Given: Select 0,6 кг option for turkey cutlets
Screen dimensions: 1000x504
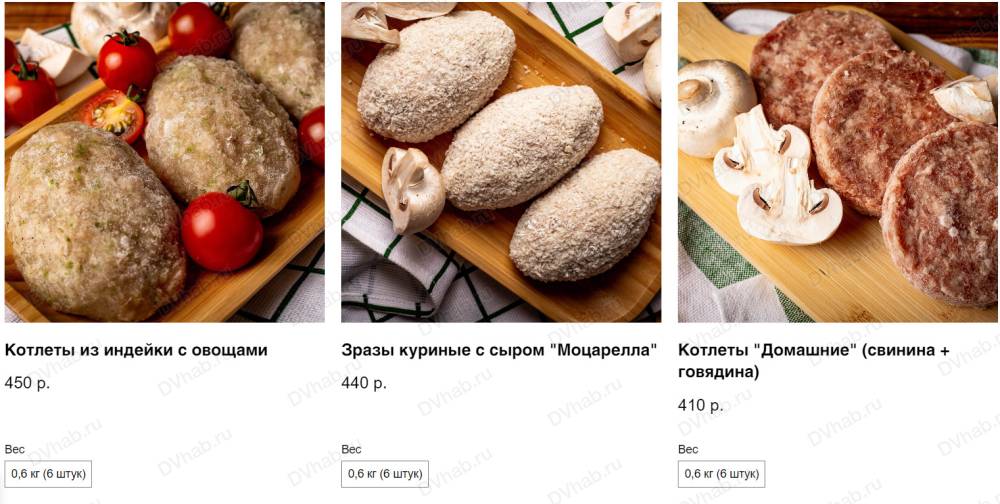Looking at the screenshot, I should click(48, 474).
